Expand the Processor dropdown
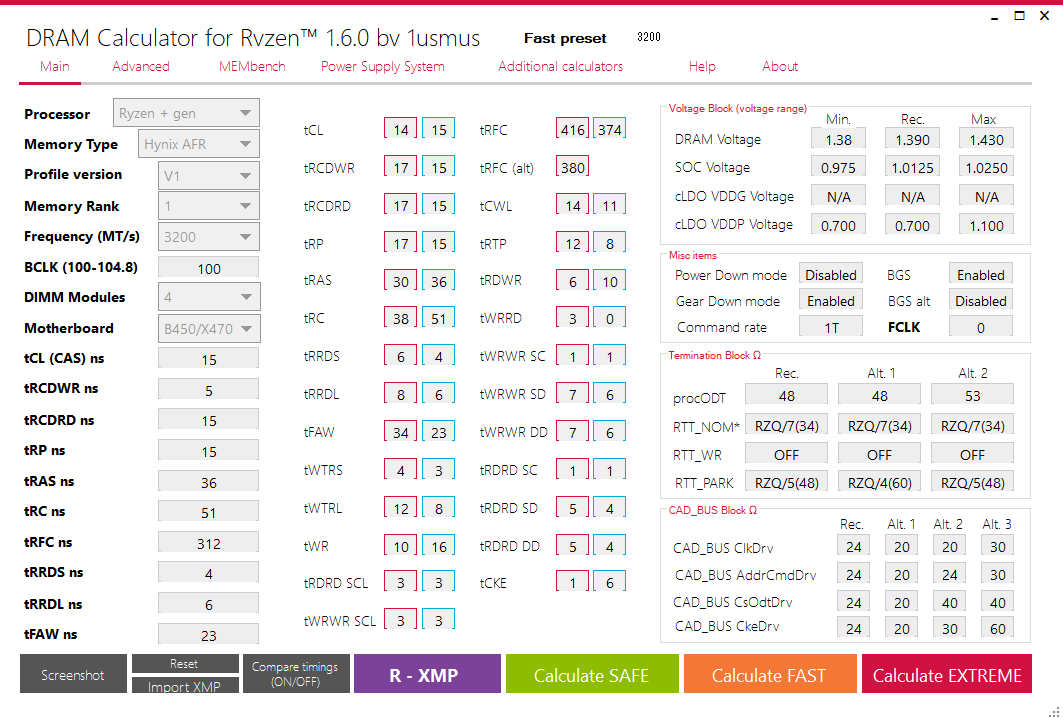Image resolution: width=1063 pixels, height=721 pixels. coord(186,113)
